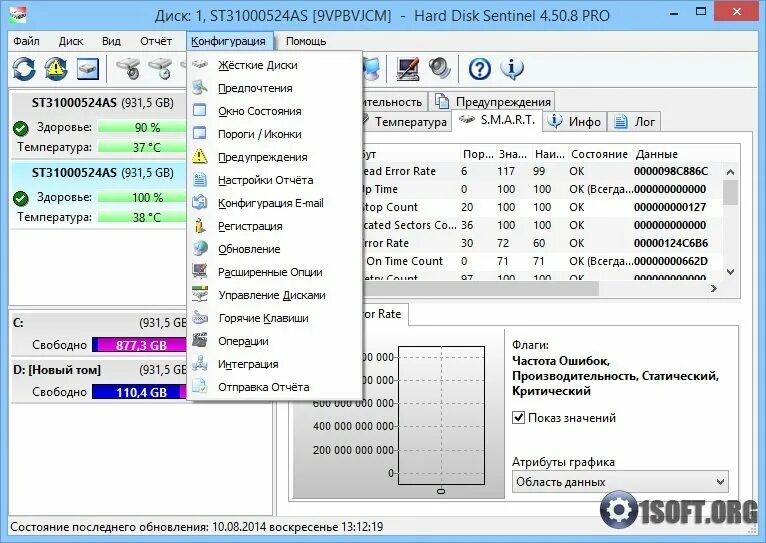Image resolution: width=766 pixels, height=543 pixels.
Task: Click the disk with clock toolbar icon
Action: (161, 69)
